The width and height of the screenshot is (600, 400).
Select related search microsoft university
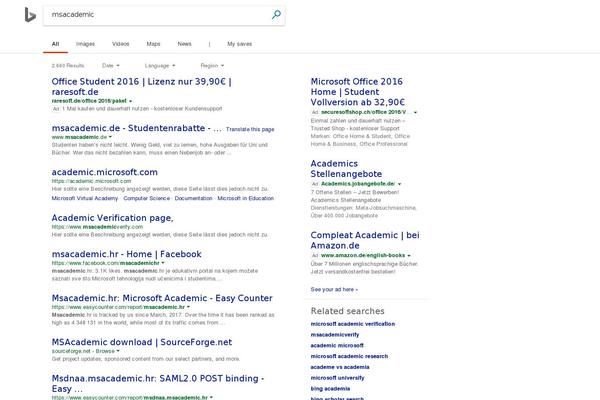[x=337, y=378]
